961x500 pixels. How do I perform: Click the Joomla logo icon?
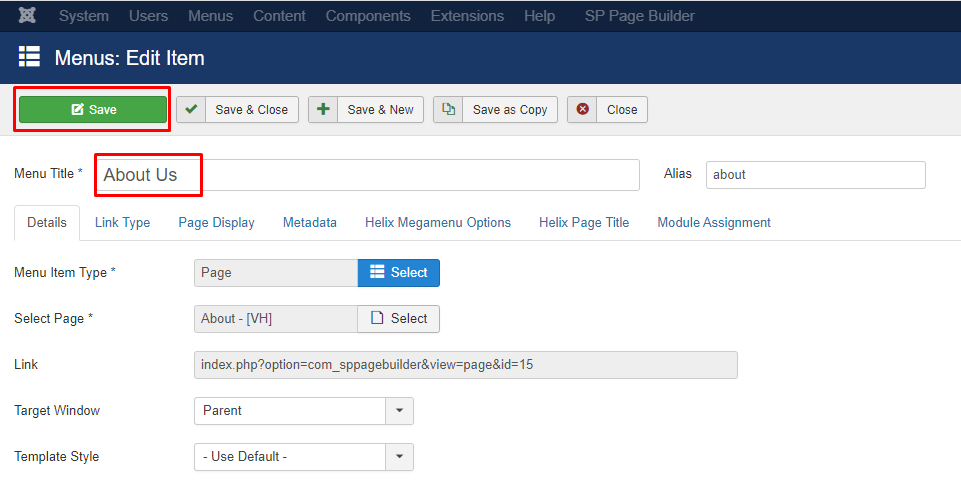(27, 15)
